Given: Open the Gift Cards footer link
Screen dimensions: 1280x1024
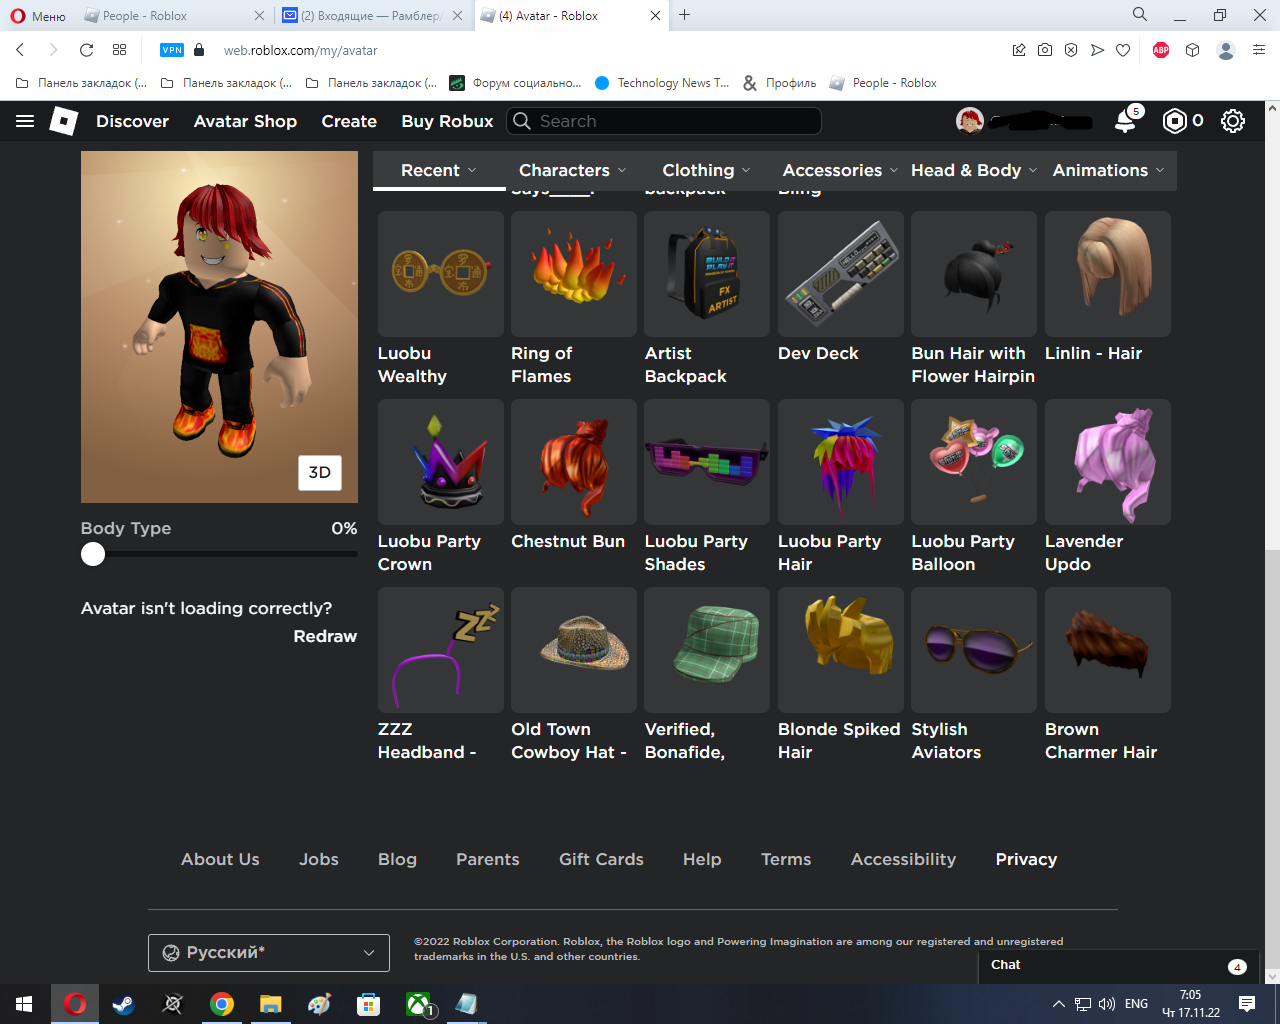Looking at the screenshot, I should coord(601,859).
